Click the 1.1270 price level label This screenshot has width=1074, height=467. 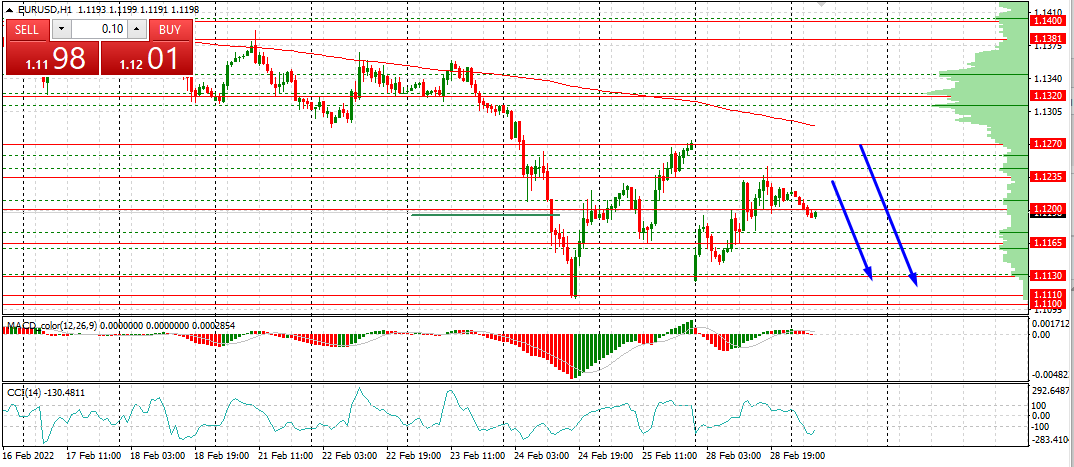1047,144
